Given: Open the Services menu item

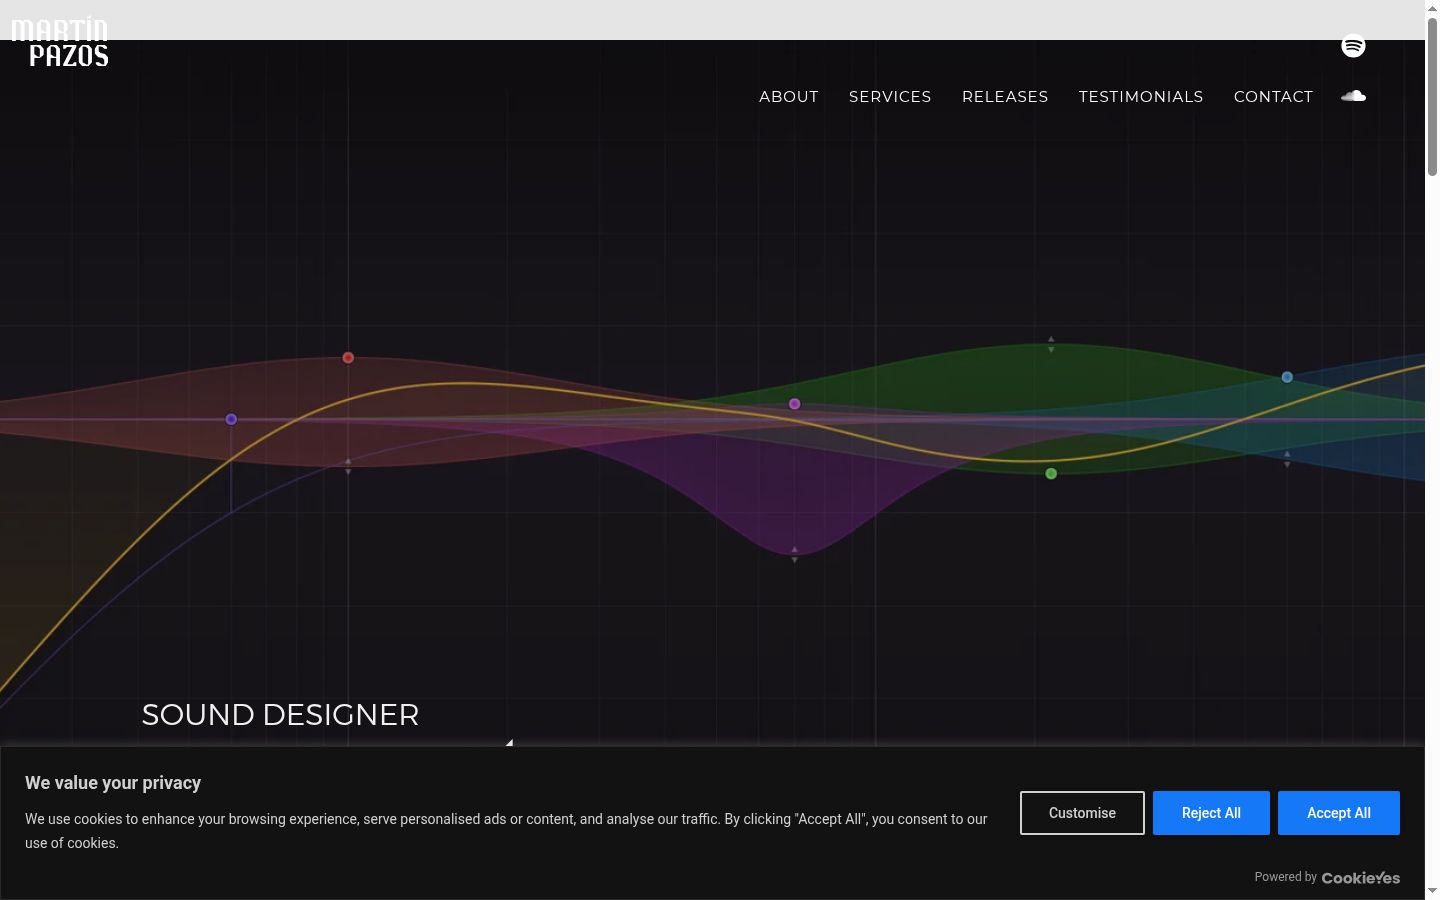Looking at the screenshot, I should coord(890,97).
